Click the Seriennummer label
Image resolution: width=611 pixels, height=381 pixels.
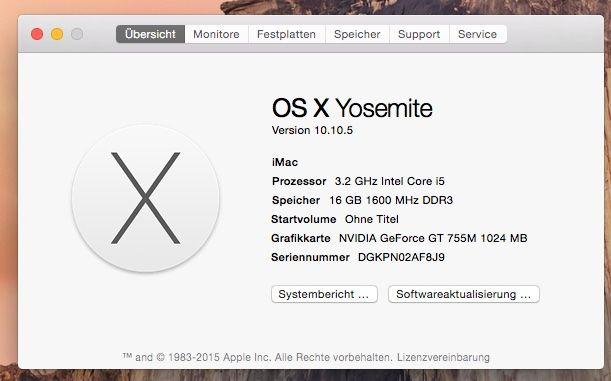click(310, 258)
